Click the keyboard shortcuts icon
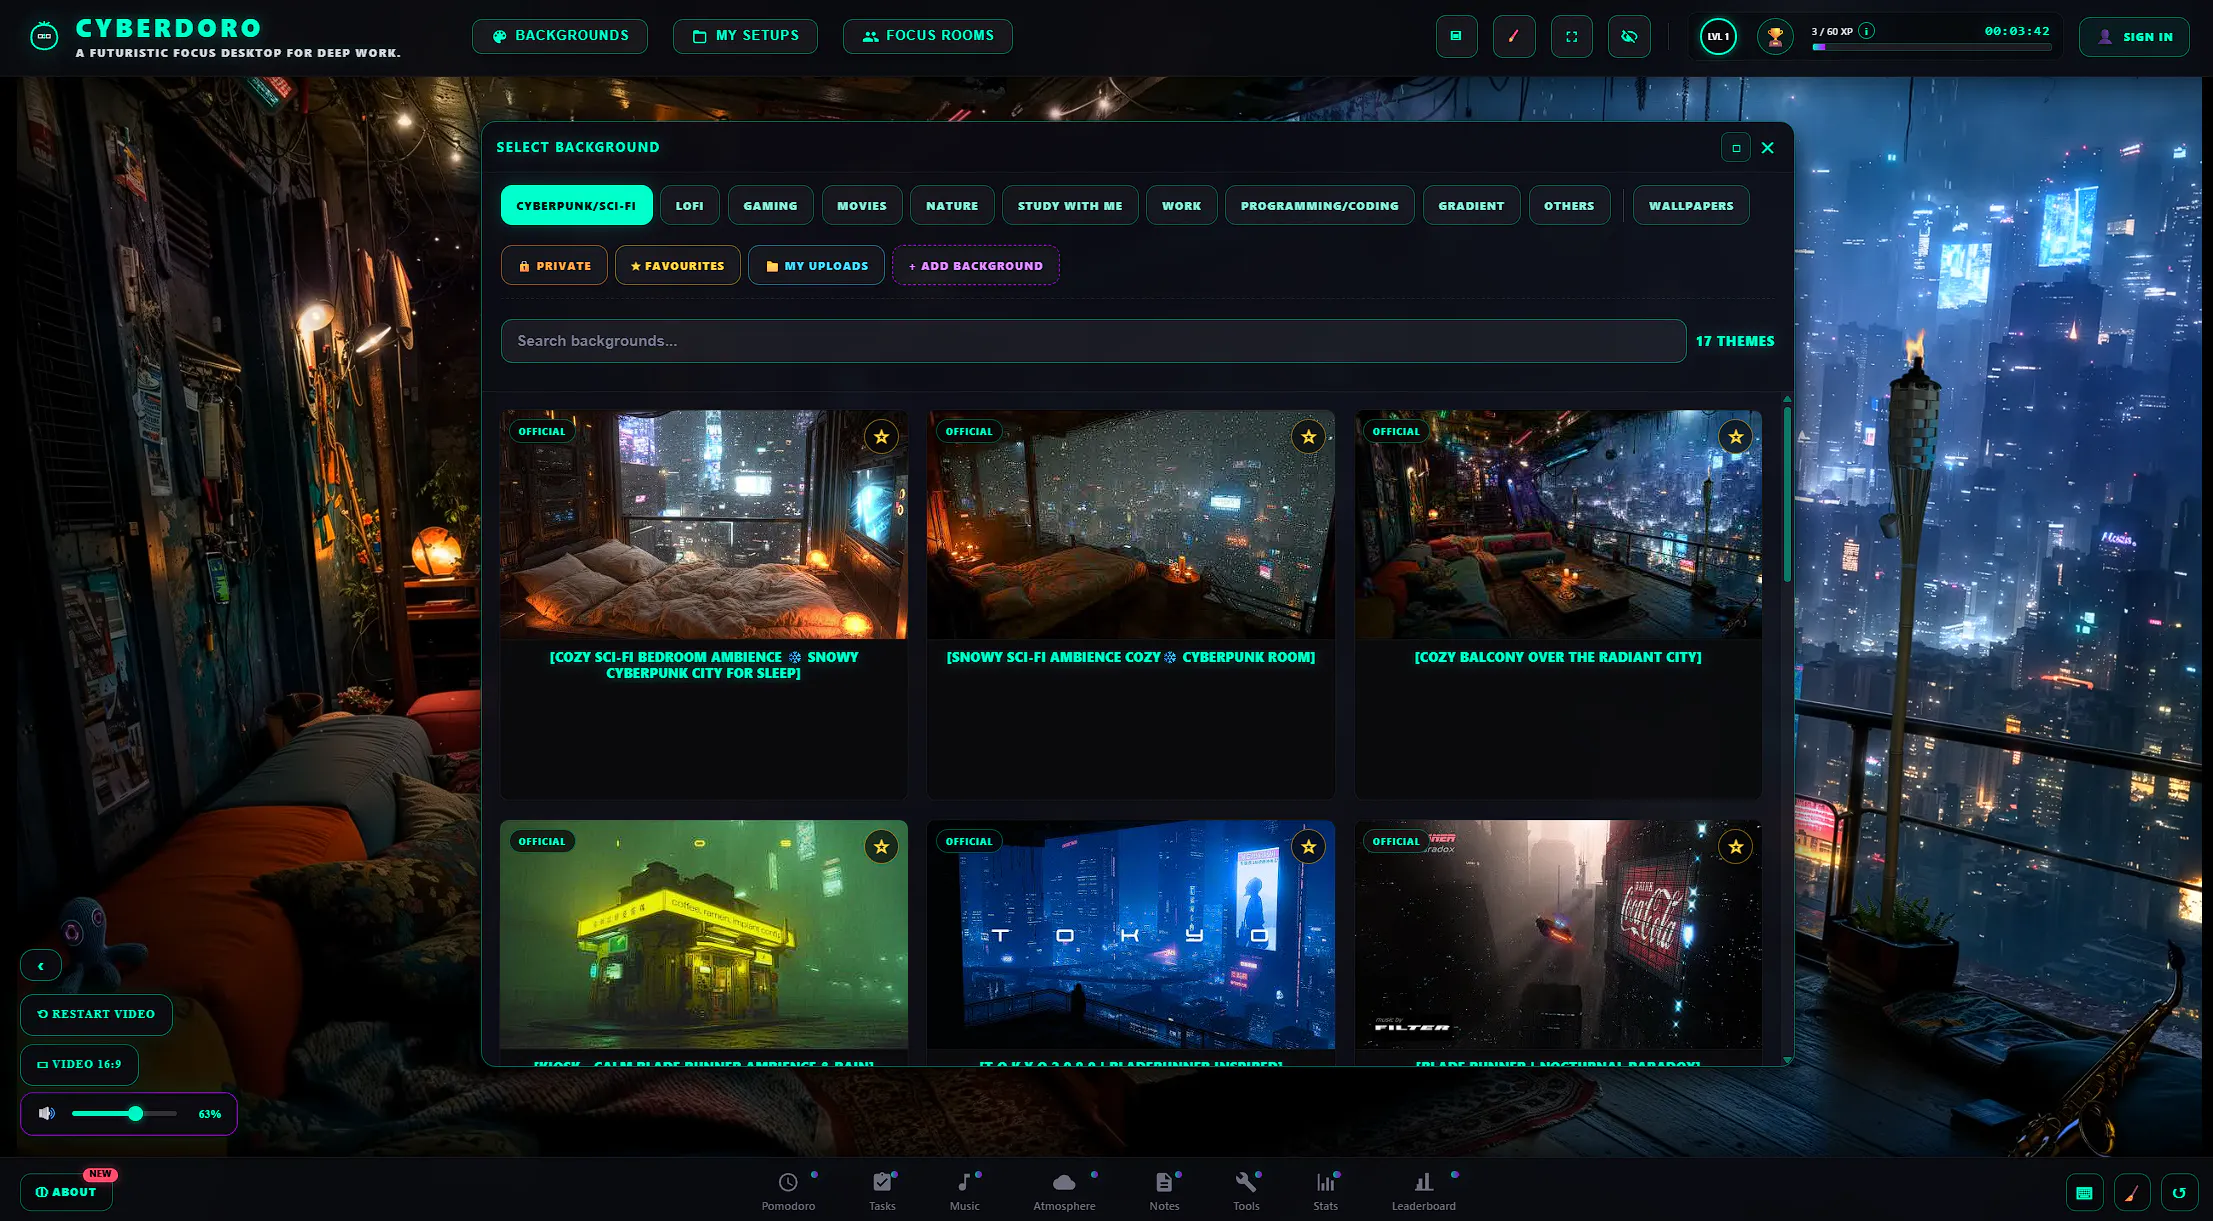The width and height of the screenshot is (2213, 1221). click(2084, 1192)
